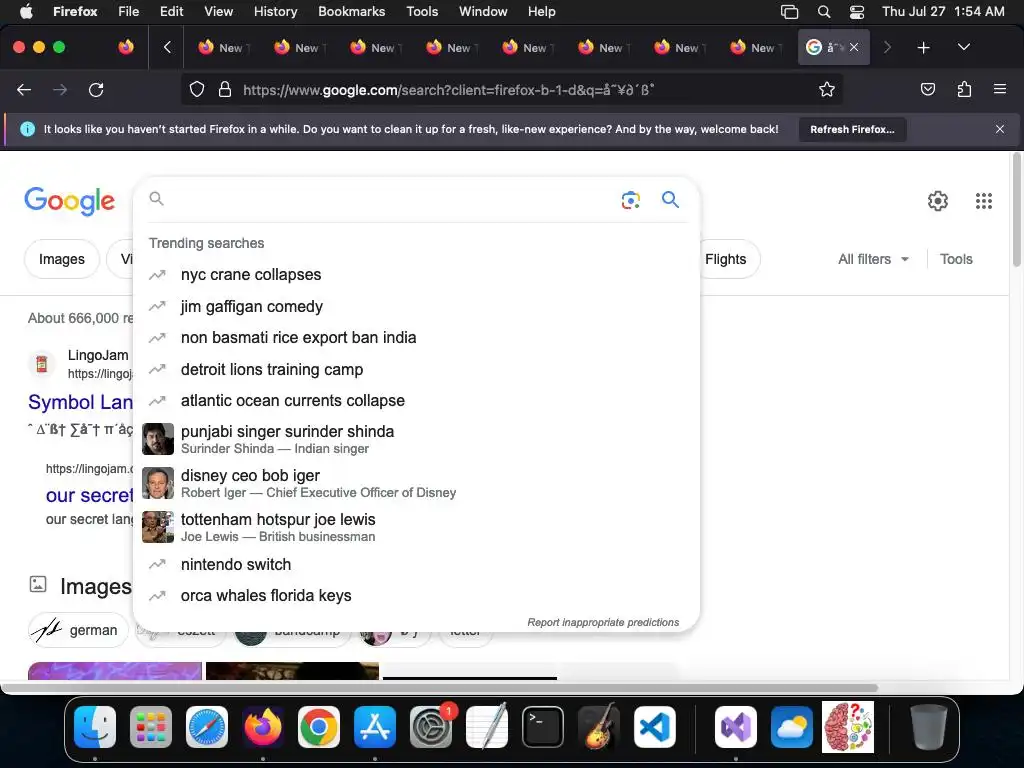The image size is (1024, 768).
Task: Bookmark this page with star icon
Action: (827, 89)
